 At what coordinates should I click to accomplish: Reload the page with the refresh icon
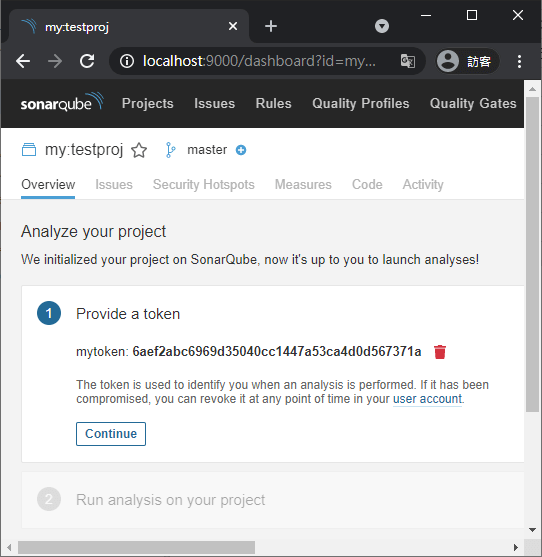click(87, 61)
